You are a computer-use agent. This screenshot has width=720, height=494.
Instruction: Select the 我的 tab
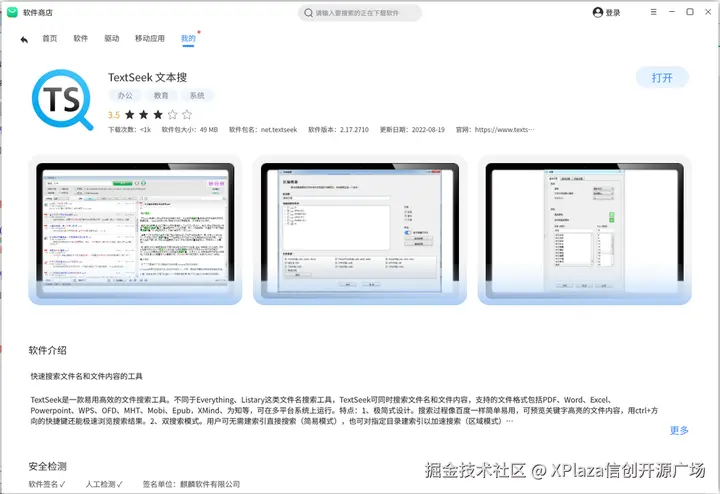click(188, 39)
